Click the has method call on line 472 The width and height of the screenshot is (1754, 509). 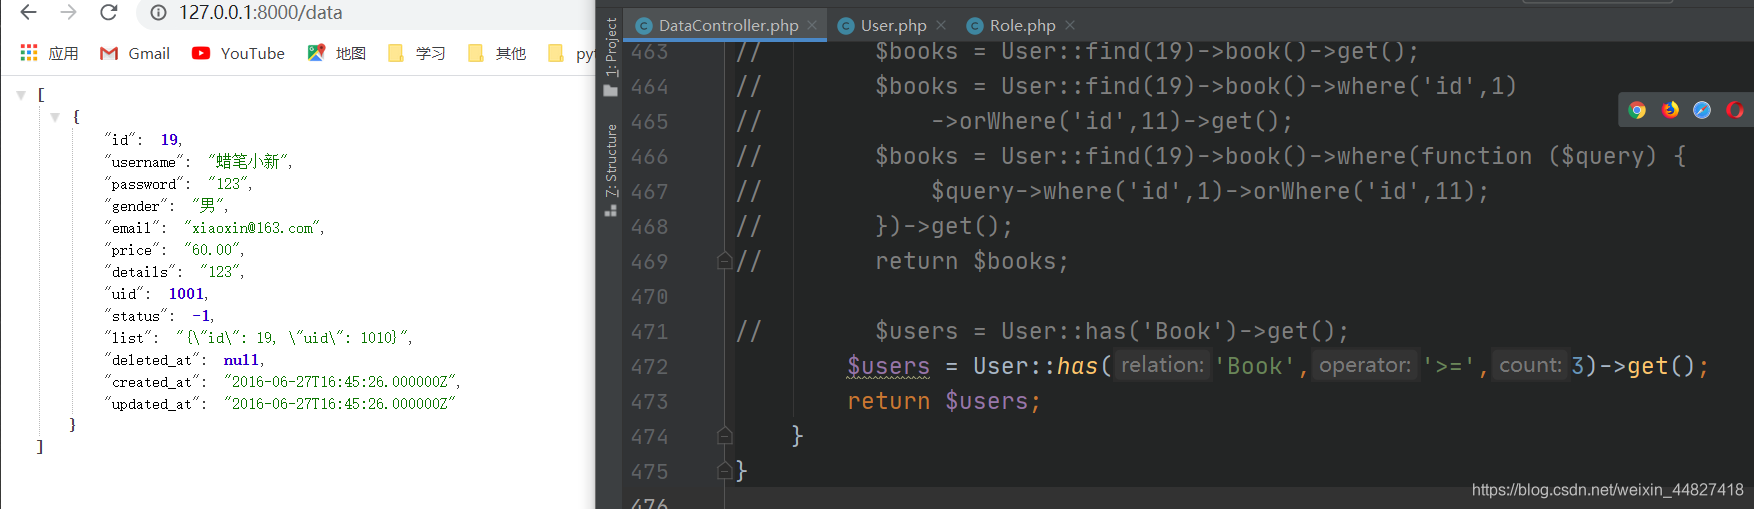coord(1077,366)
